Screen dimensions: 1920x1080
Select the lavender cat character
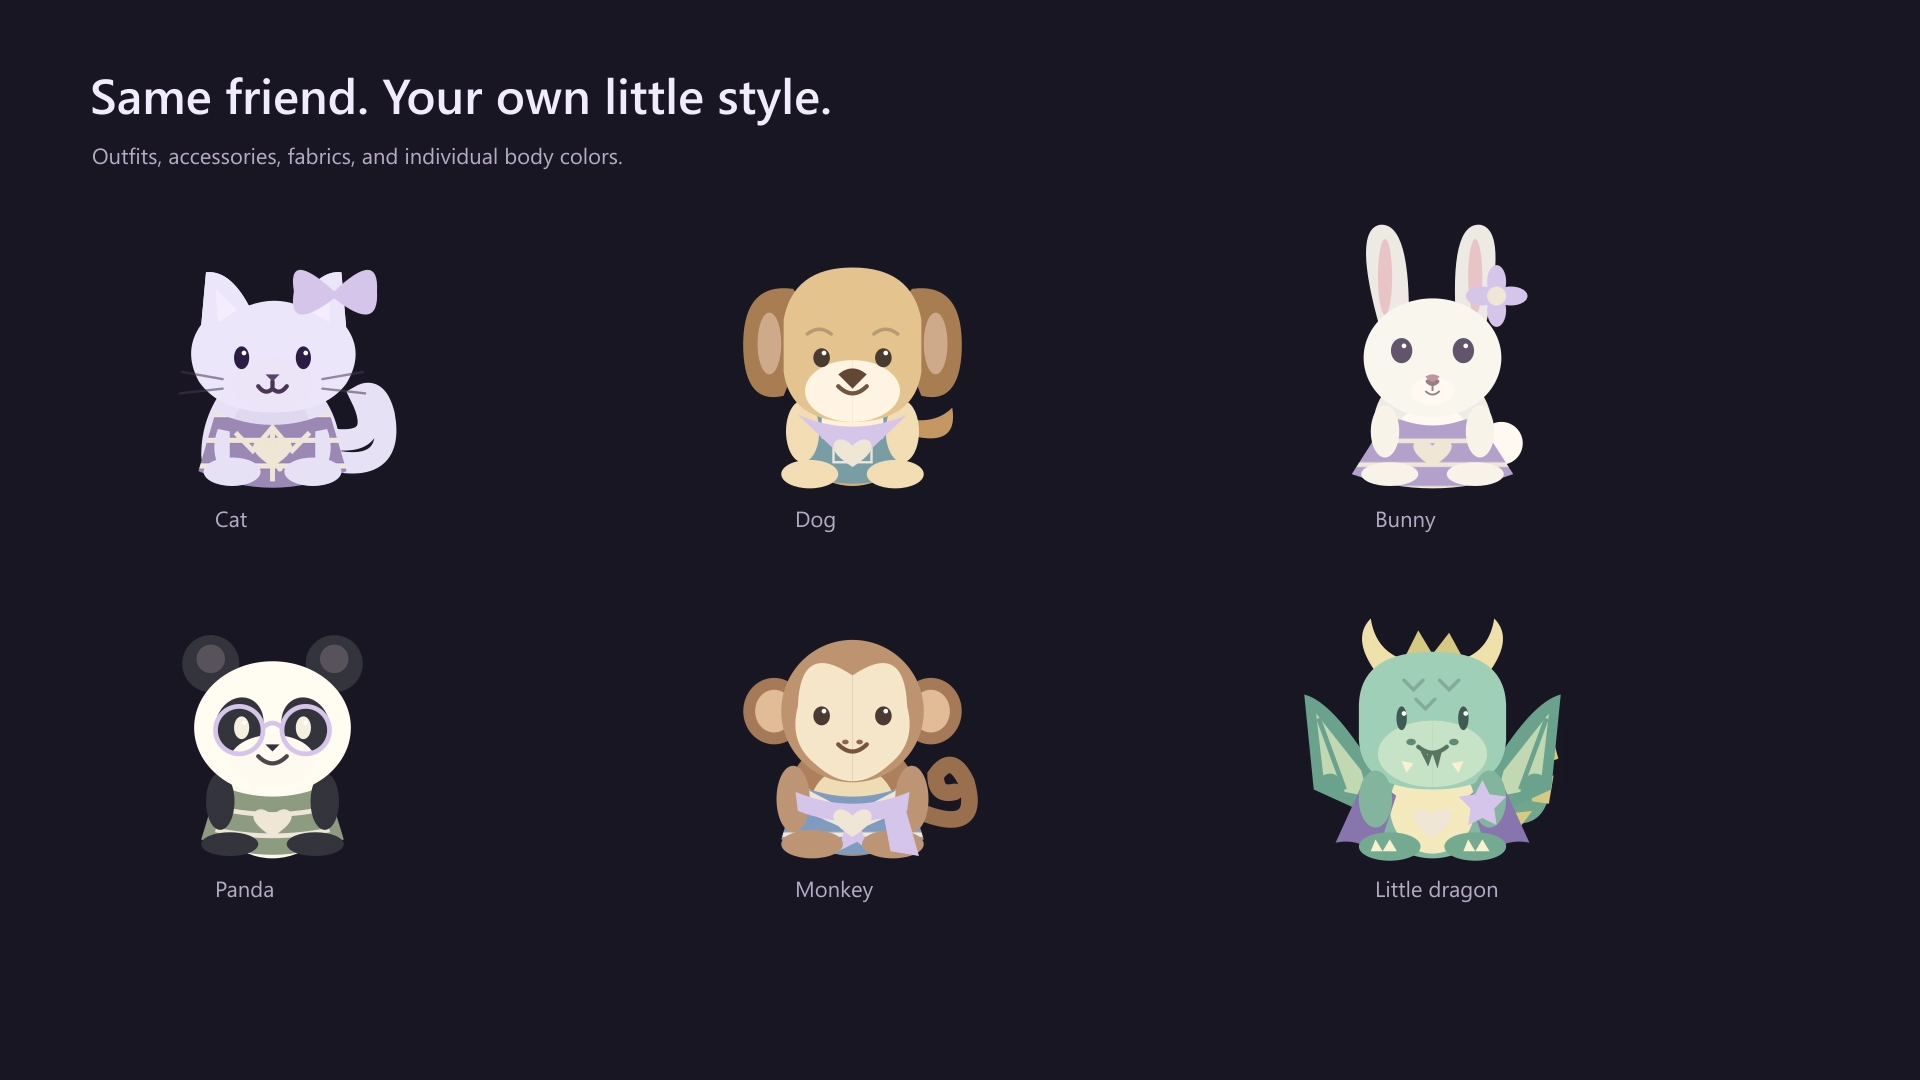287,378
